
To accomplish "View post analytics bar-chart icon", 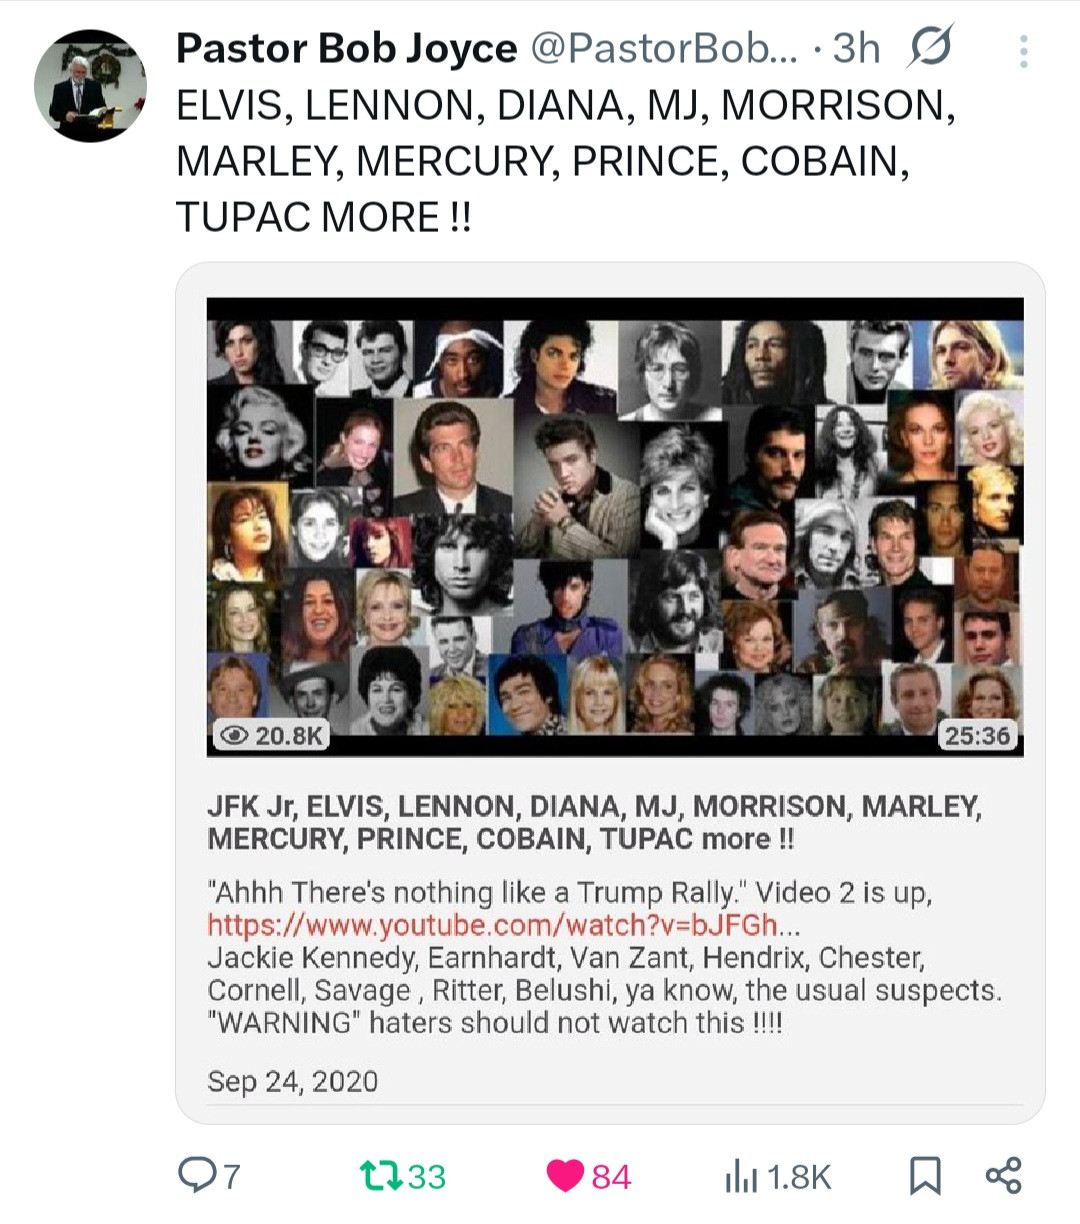I will coord(741,1176).
